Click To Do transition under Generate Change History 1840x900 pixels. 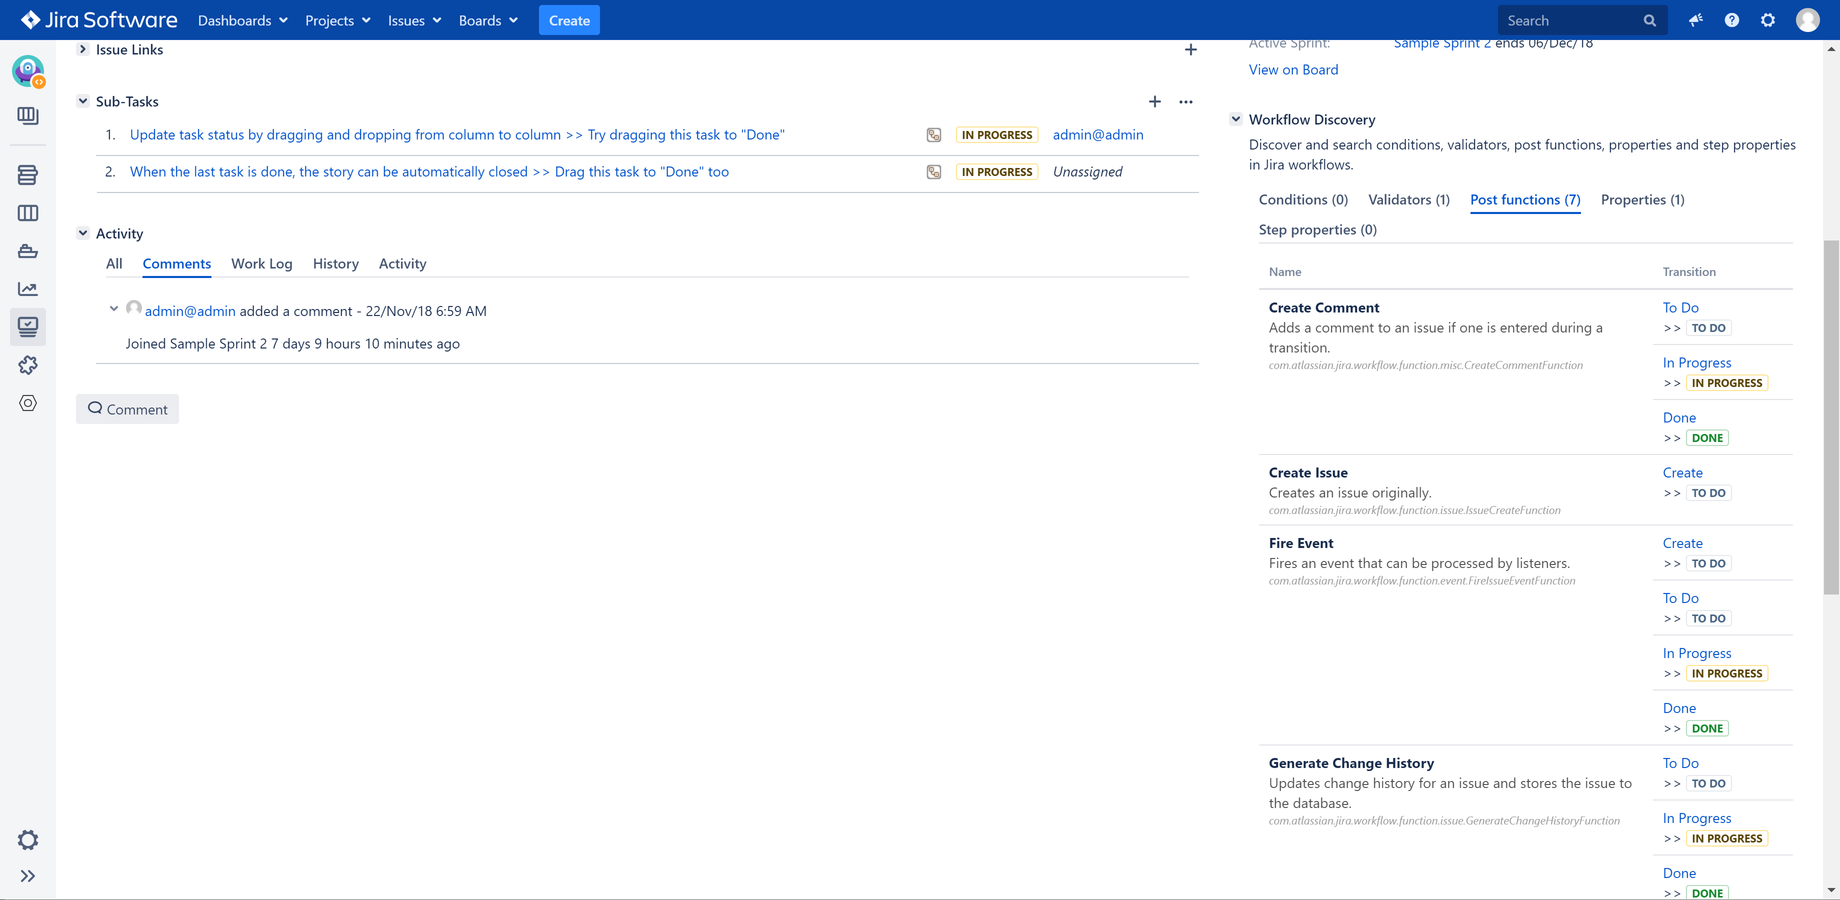1681,764
